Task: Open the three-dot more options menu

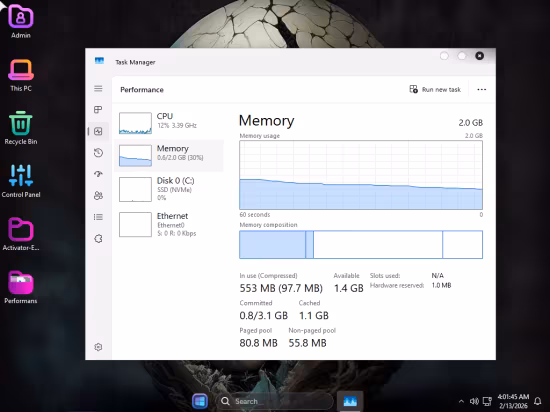Action: point(482,89)
